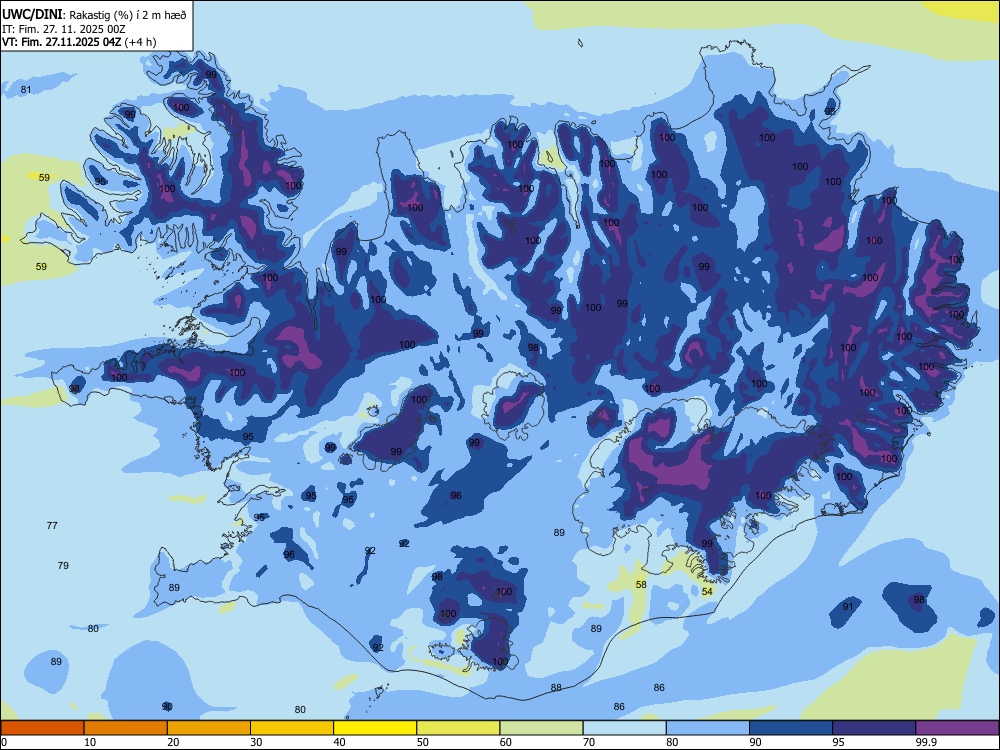Click the 'IT: Fim. 27. 11. 2025 00Z' line
Image resolution: width=1000 pixels, height=750 pixels.
click(63, 29)
